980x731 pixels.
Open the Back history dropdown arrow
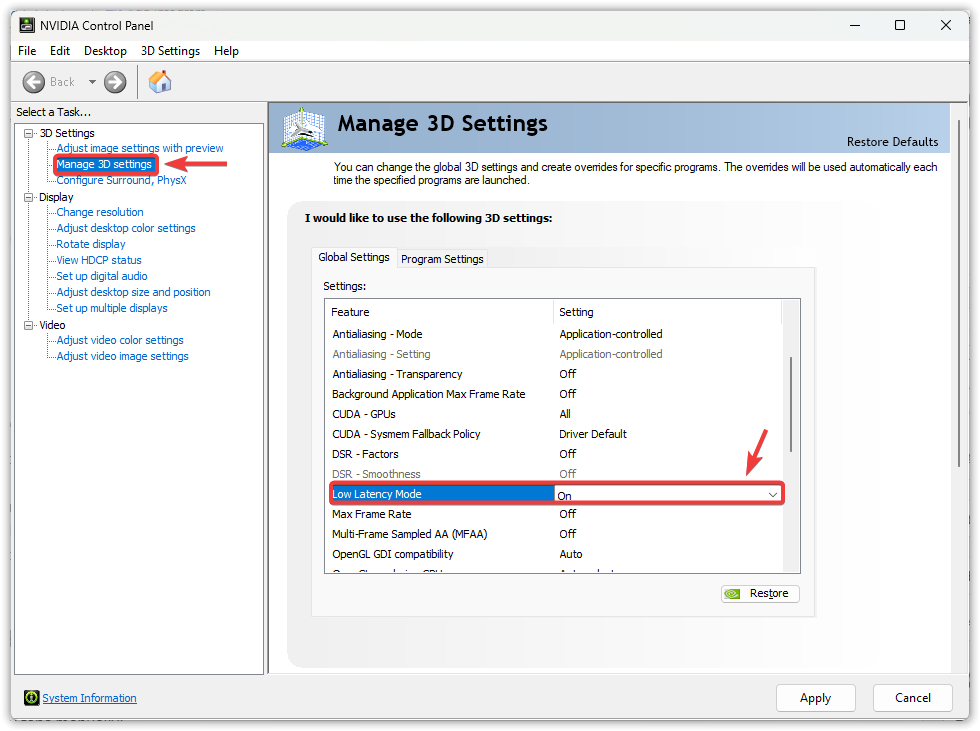(92, 82)
